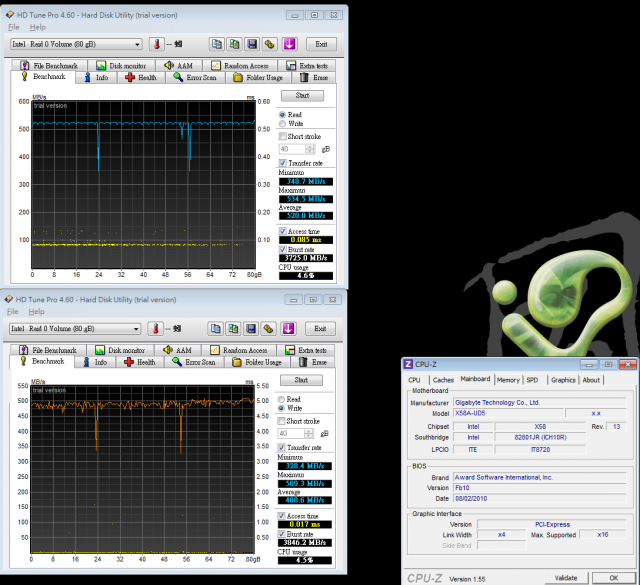Open the Info tab in top HD Tune window

pyautogui.click(x=96, y=78)
